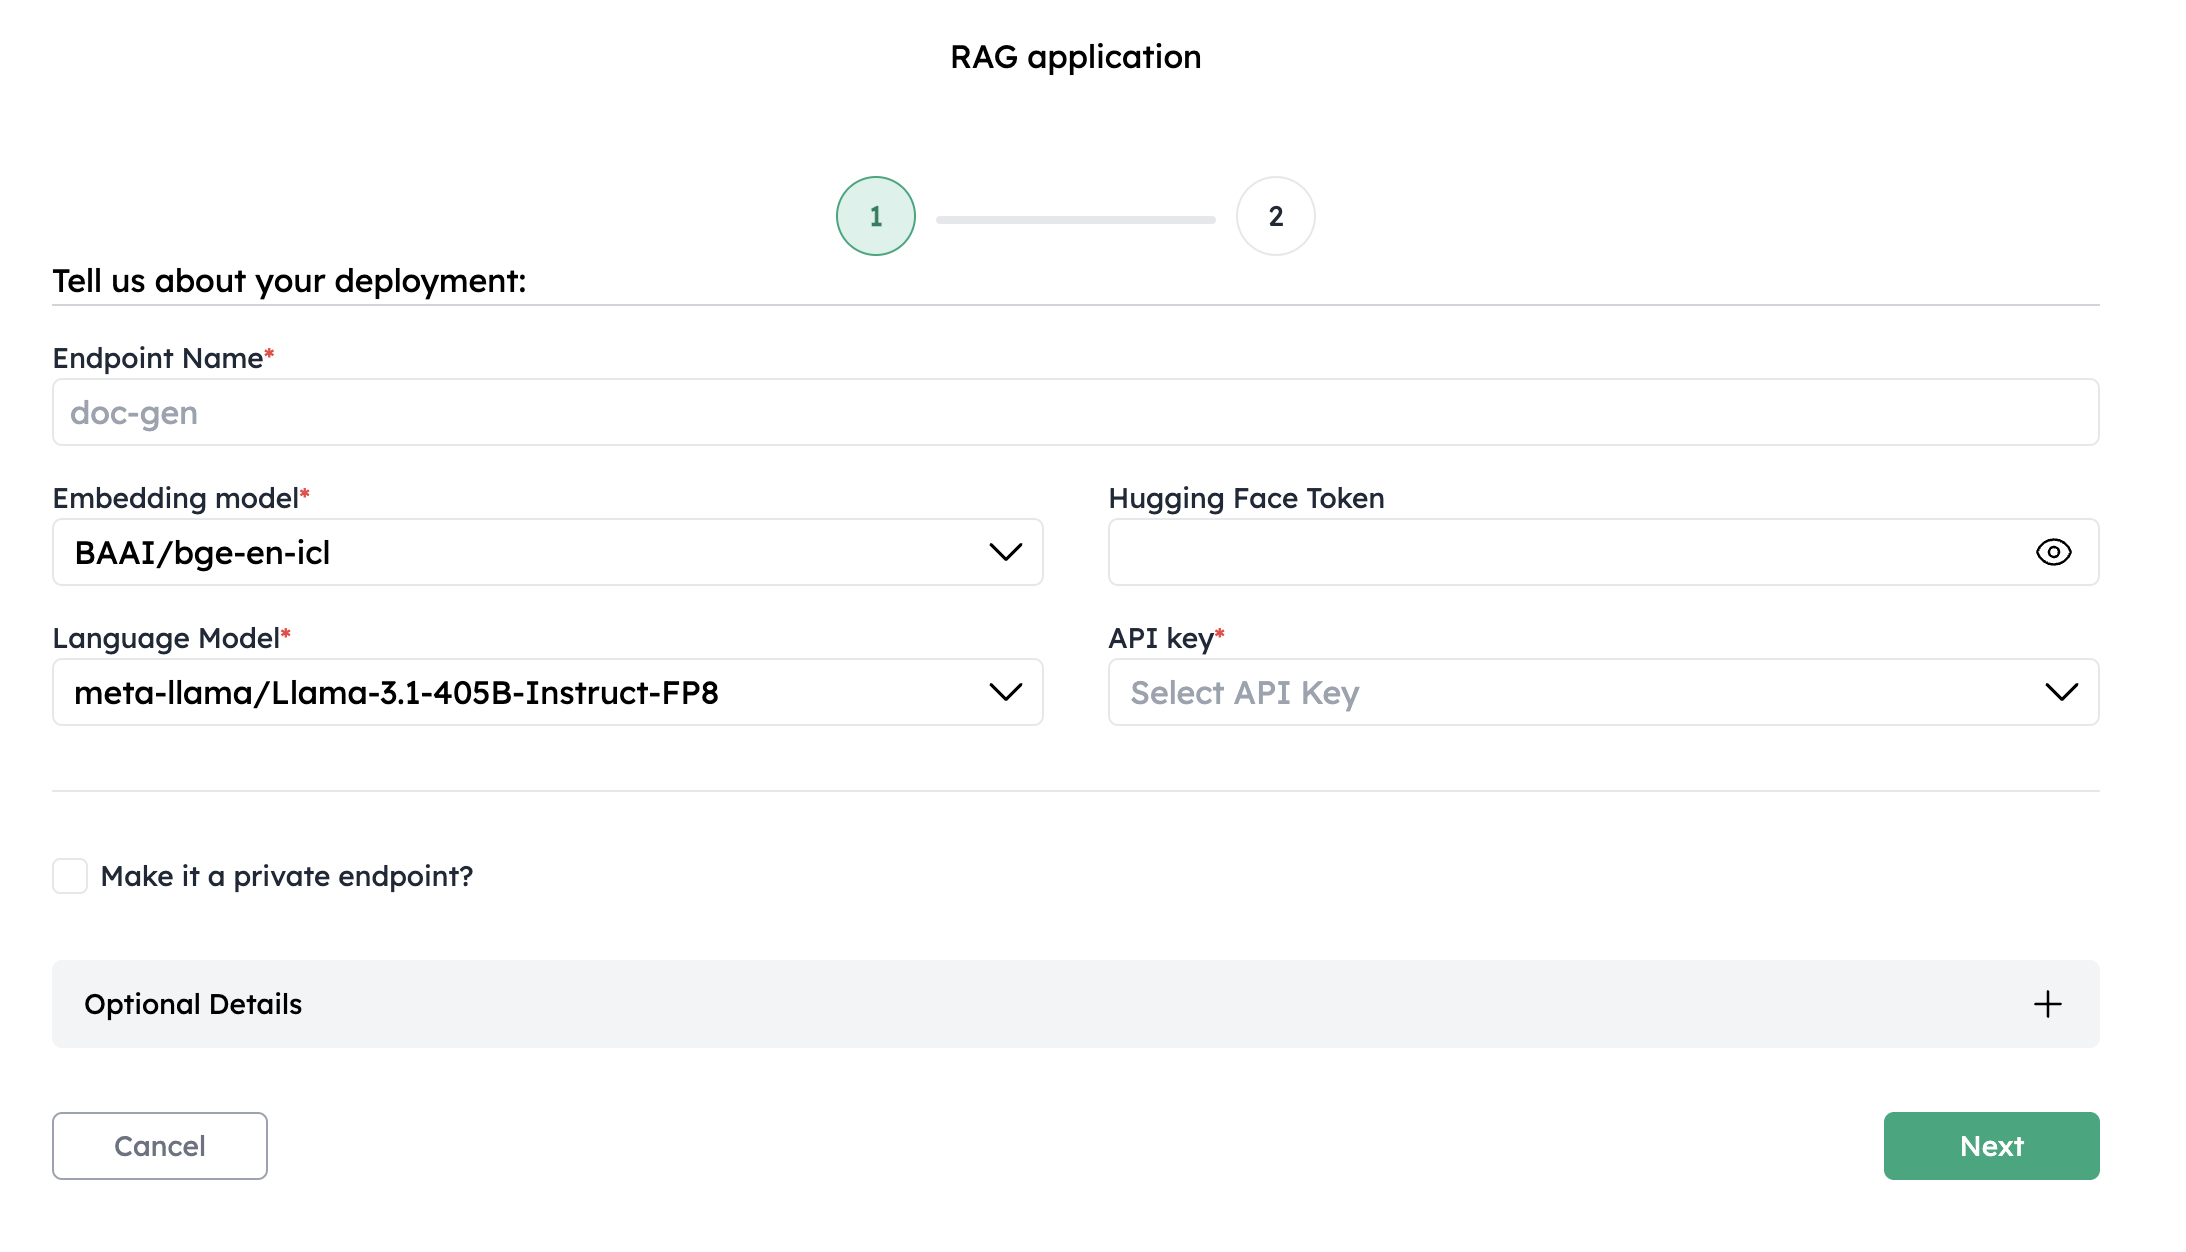Screen dimensions: 2186x1252
Task: Click the plus icon in Optional Details
Action: coord(2047,1004)
